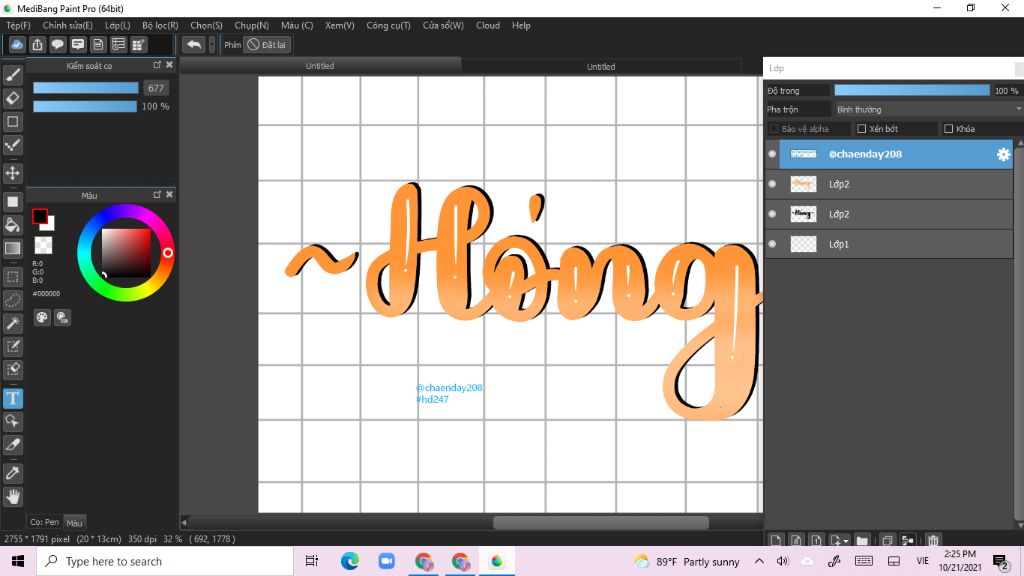Viewport: 1024px width, 576px height.
Task: Click the Độ trong layer opacity slider
Action: pyautogui.click(x=912, y=91)
